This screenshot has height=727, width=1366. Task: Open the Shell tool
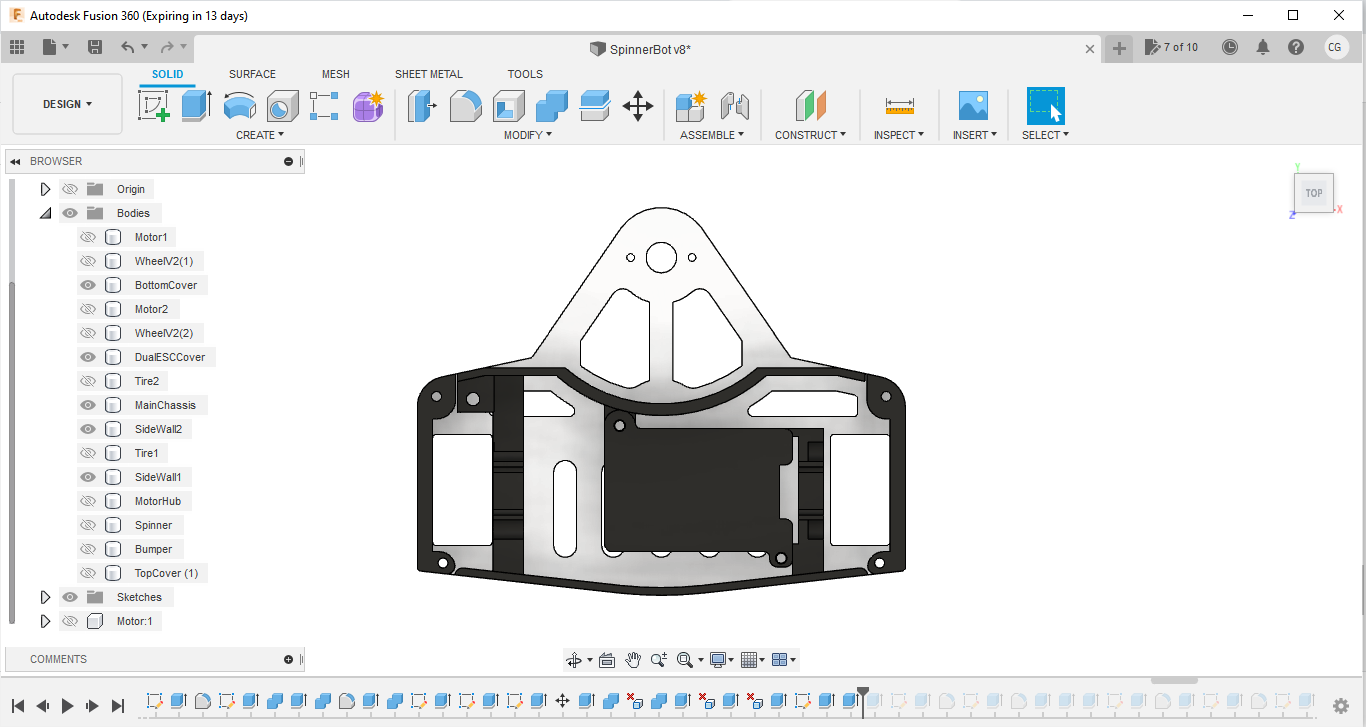[507, 106]
